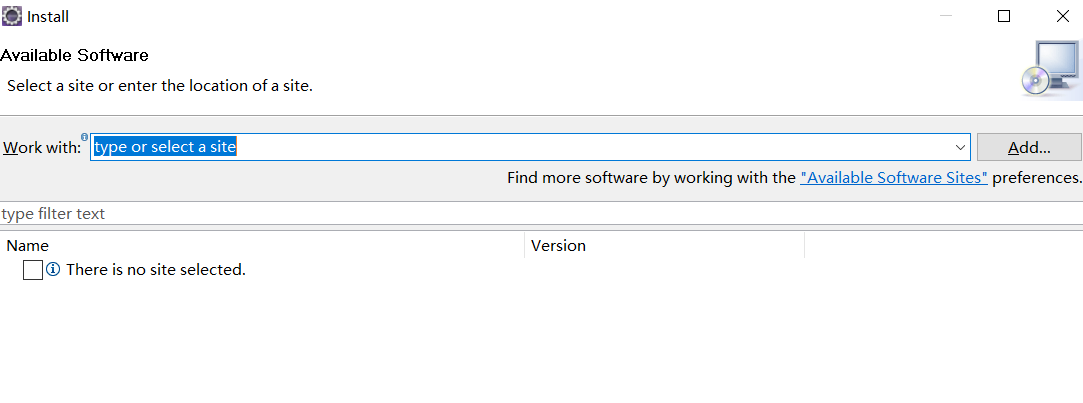Click the Work with label
Viewport: 1083px width, 403px height.
42,148
